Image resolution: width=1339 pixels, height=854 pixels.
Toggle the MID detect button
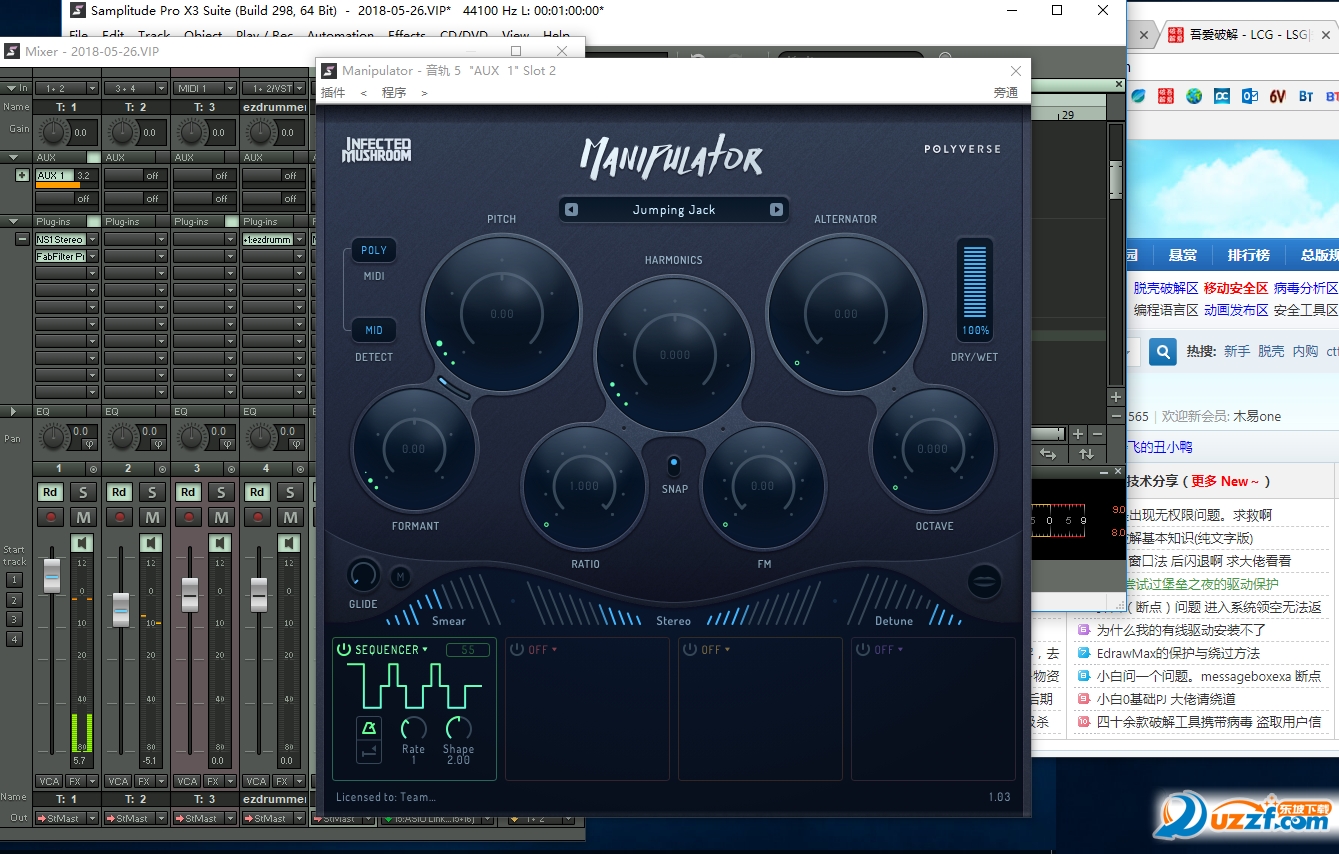pyautogui.click(x=374, y=330)
